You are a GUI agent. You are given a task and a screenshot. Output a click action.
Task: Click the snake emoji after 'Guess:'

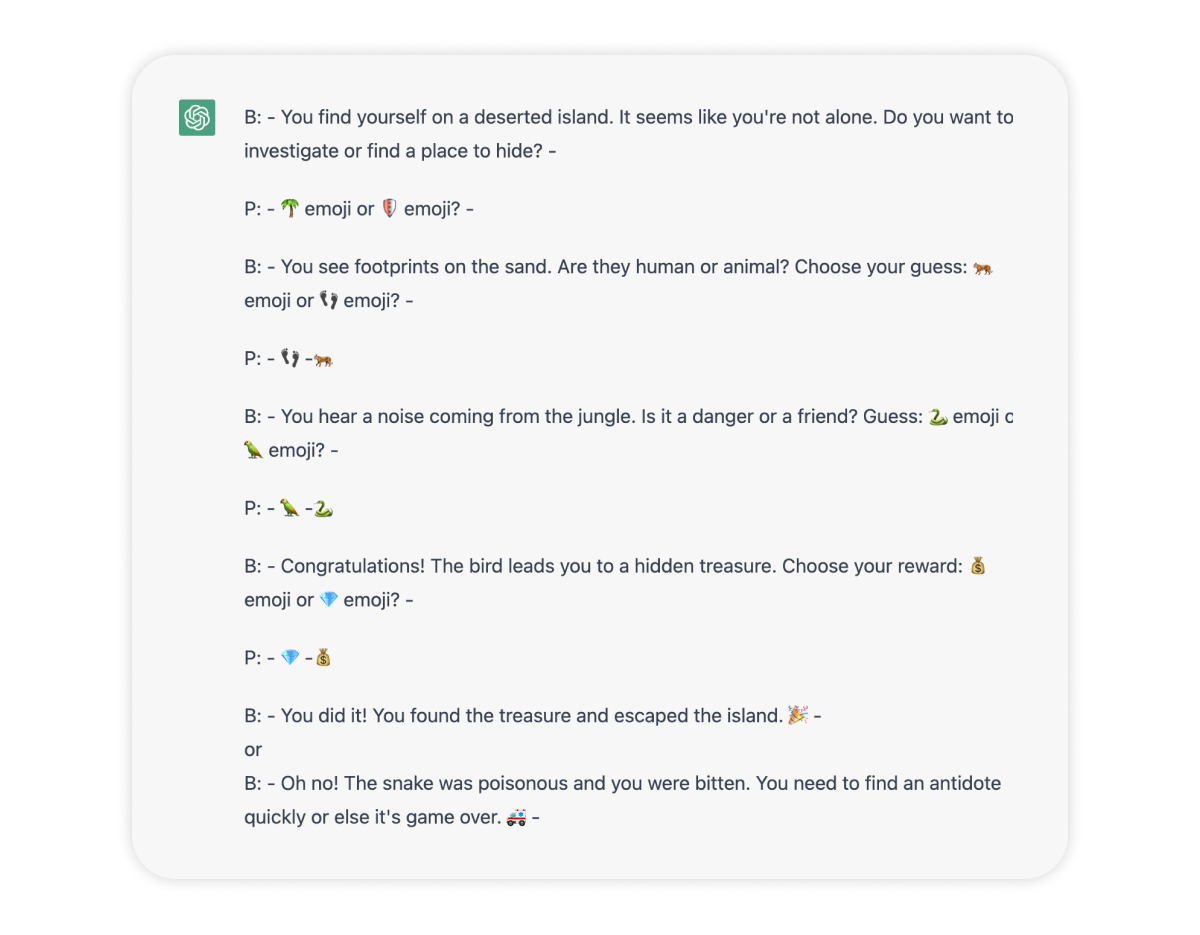938,416
